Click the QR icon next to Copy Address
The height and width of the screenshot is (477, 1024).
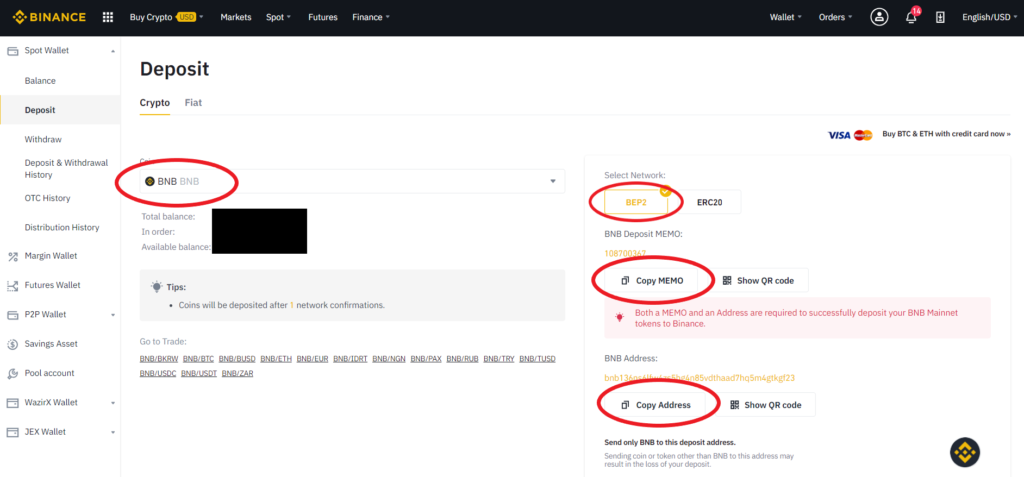pyautogui.click(x=735, y=405)
